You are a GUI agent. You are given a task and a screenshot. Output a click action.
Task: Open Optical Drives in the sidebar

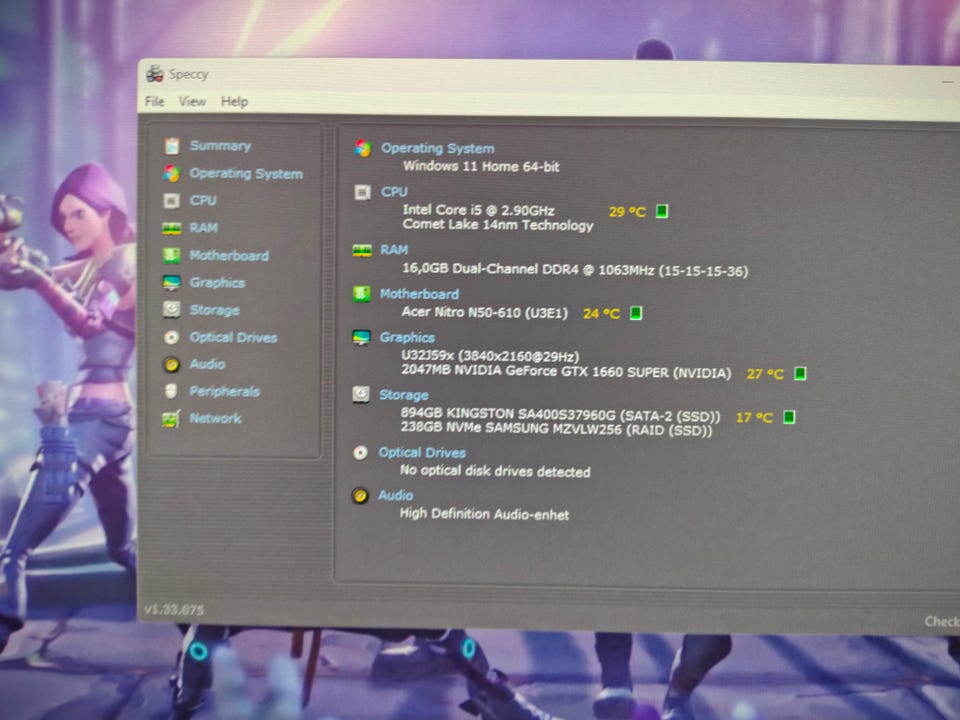(x=233, y=337)
